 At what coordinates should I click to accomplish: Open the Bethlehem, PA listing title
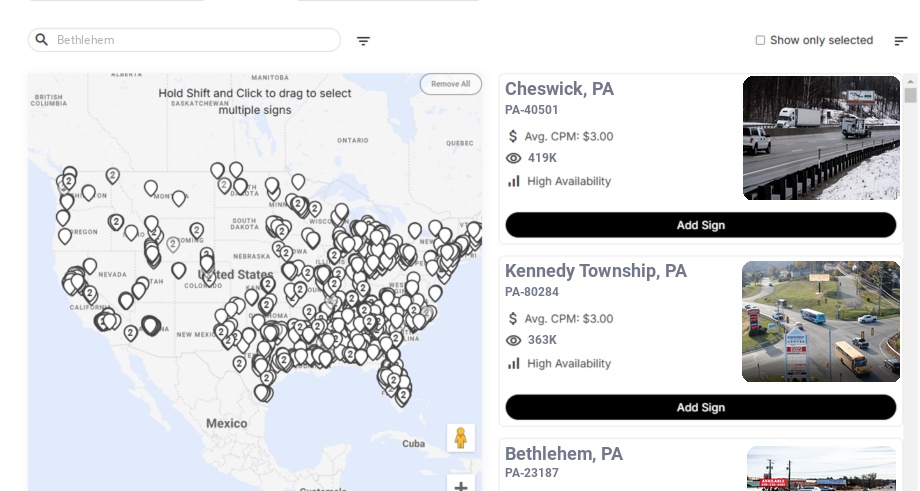[563, 454]
